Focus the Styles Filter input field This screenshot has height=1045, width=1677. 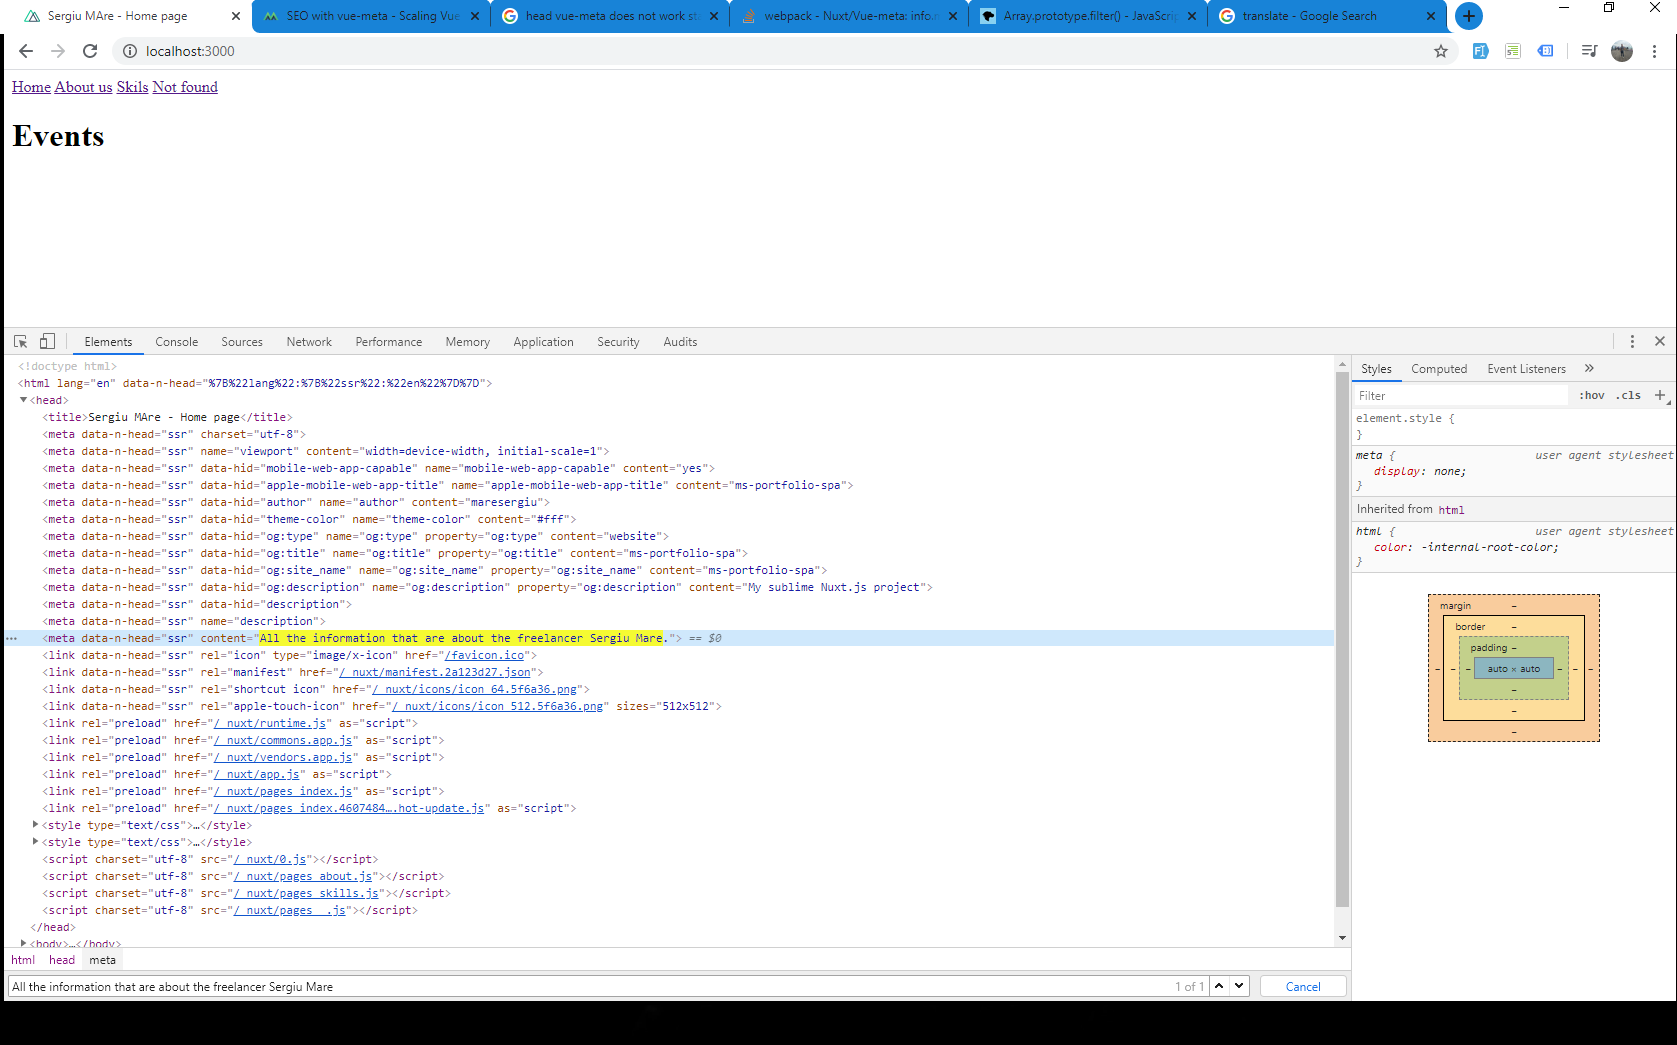pos(1462,395)
